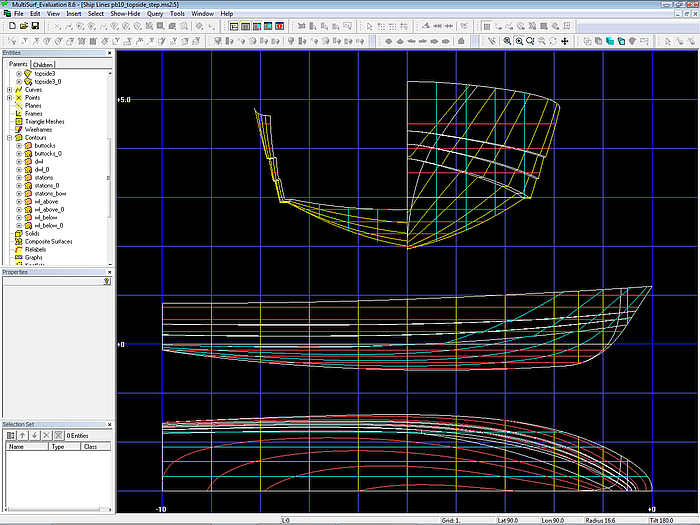Click the Wireframes icon in Entities tree
The image size is (700, 525).
pos(17,129)
